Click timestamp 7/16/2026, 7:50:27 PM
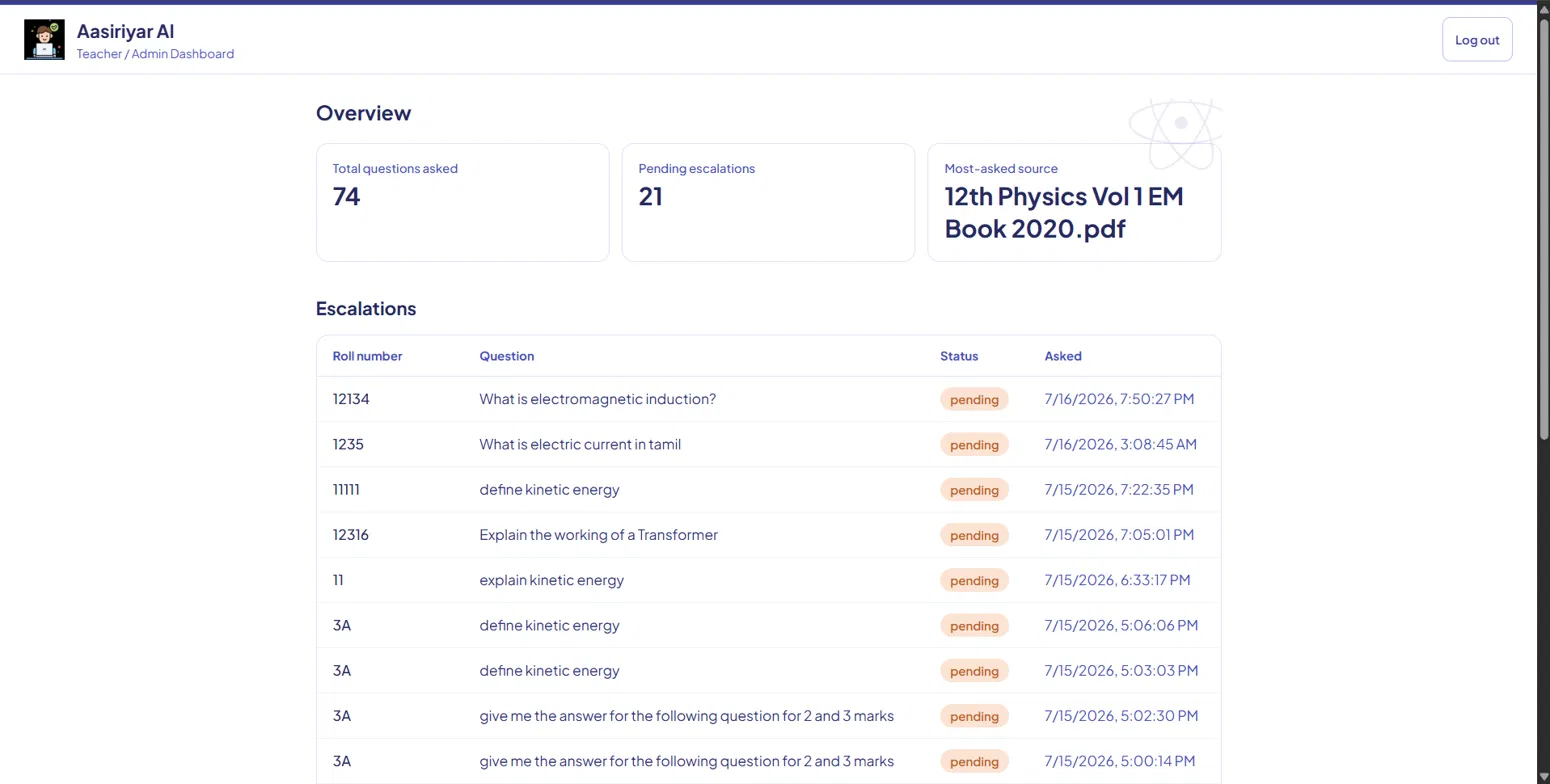The height and width of the screenshot is (784, 1550). pyautogui.click(x=1119, y=399)
